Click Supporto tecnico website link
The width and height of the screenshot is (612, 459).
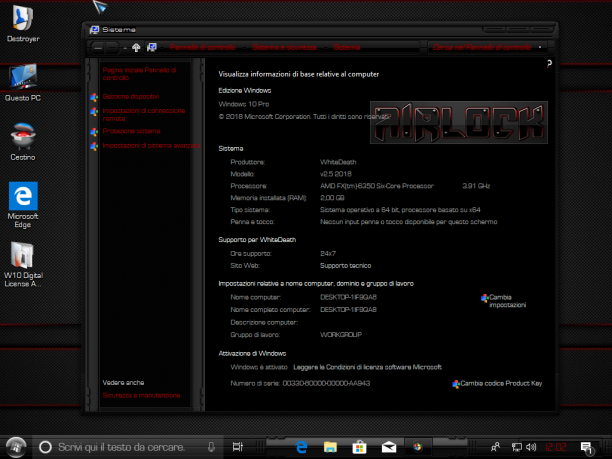click(345, 265)
